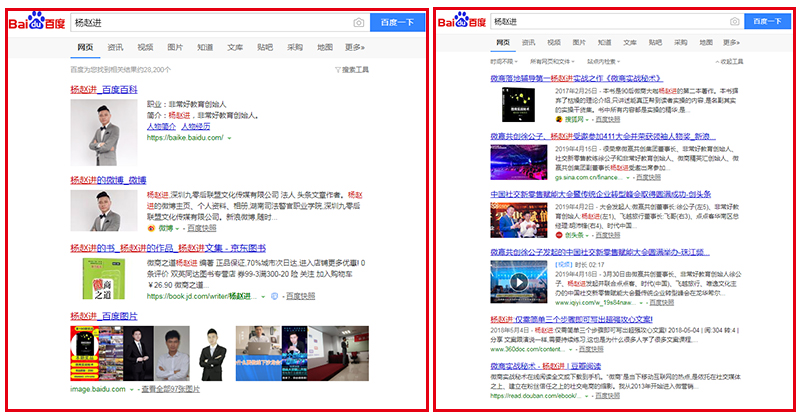Screen dimensions: 800x420
Task: Open the 时间不限 time filter dropdown
Action: pyautogui.click(x=503, y=61)
